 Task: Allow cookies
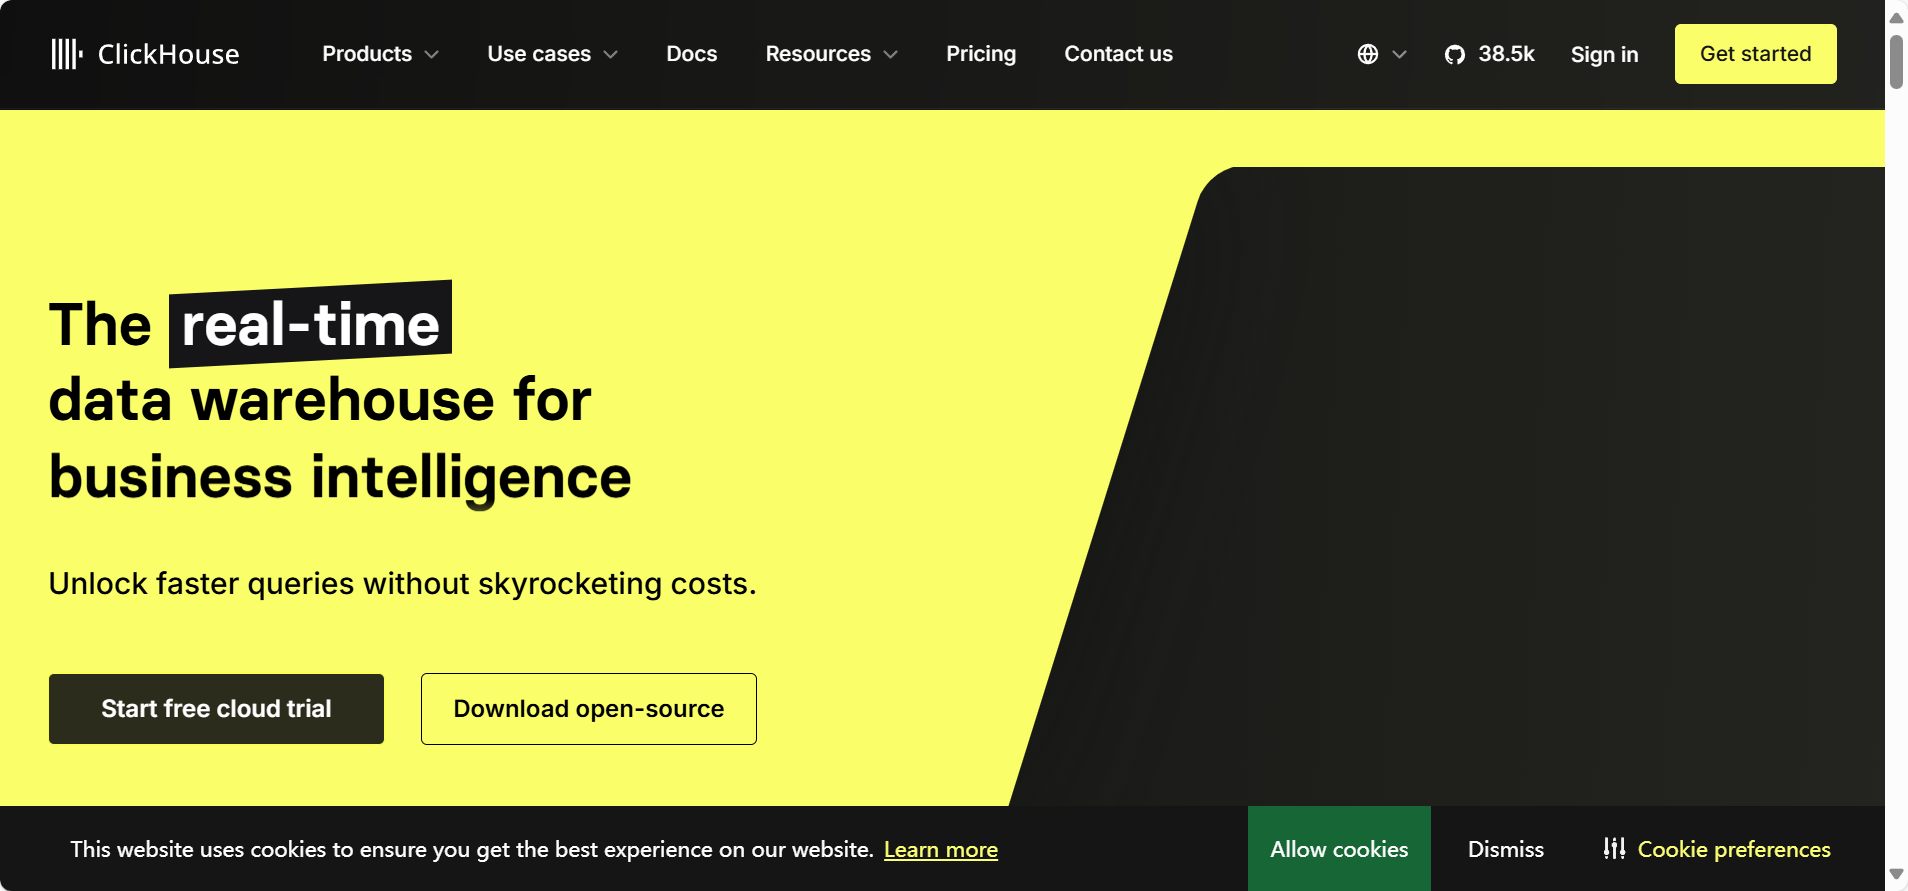pyautogui.click(x=1339, y=849)
